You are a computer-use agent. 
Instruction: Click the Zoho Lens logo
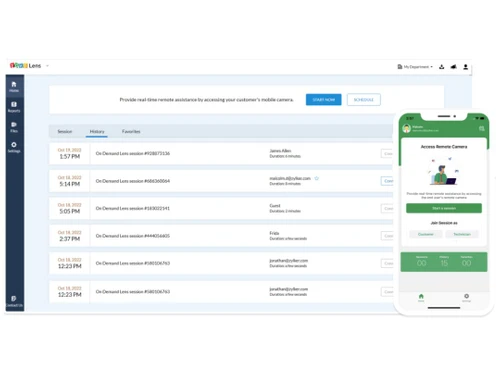pyautogui.click(x=25, y=66)
